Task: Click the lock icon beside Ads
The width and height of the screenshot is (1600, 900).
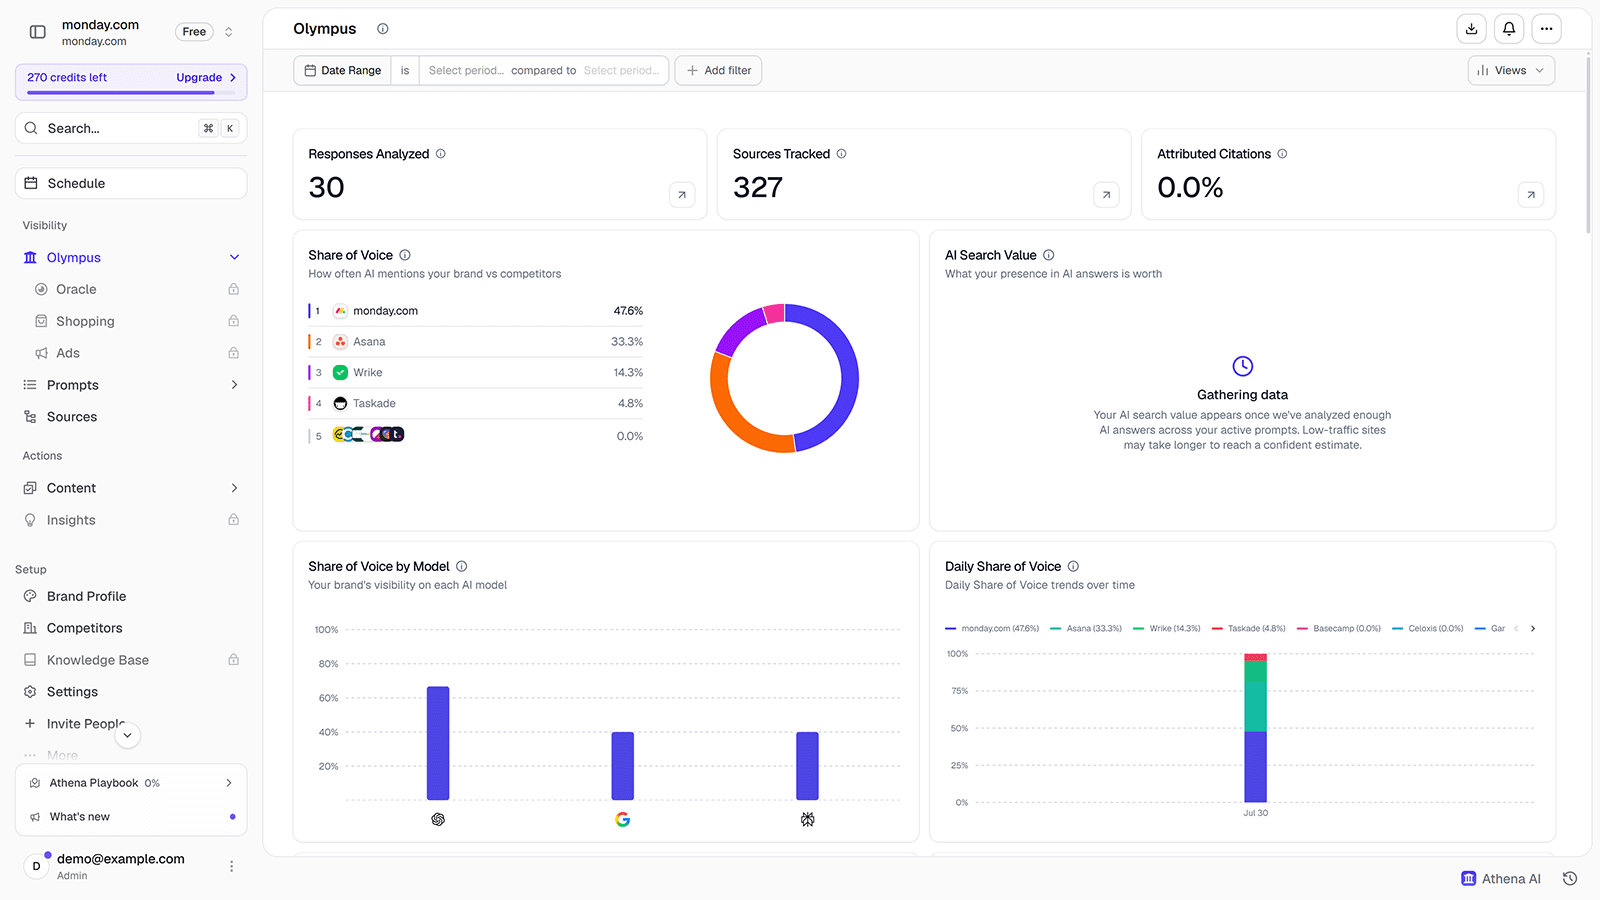Action: [233, 353]
